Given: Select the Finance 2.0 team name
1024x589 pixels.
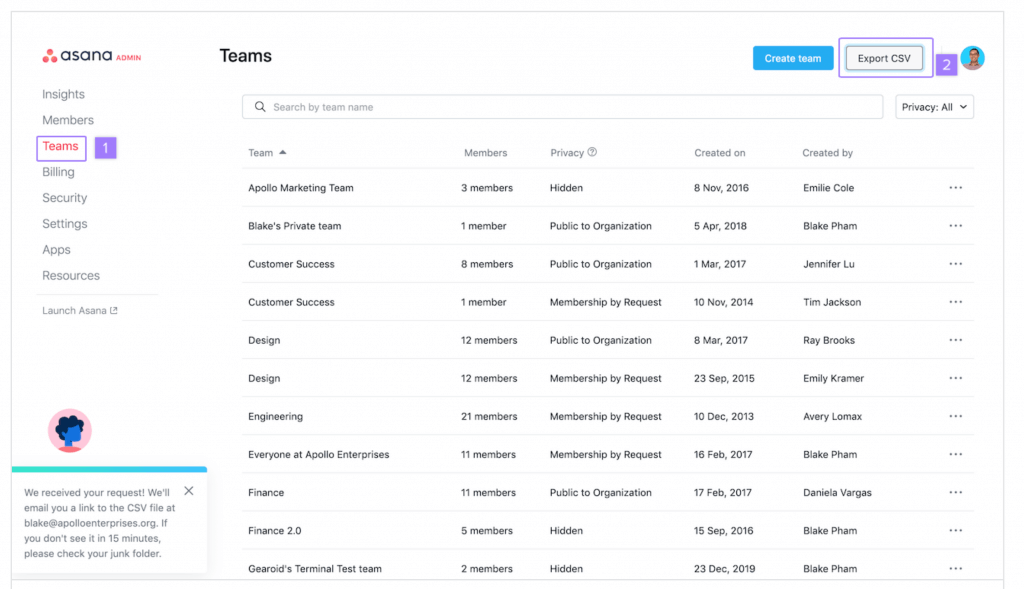Looking at the screenshot, I should click(275, 530).
